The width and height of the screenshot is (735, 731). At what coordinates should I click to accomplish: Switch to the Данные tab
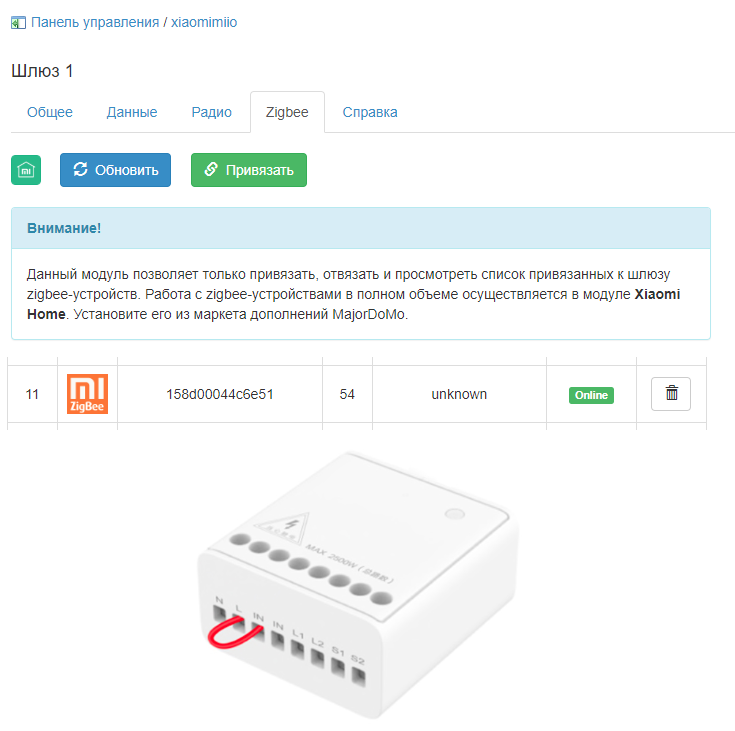[x=132, y=112]
